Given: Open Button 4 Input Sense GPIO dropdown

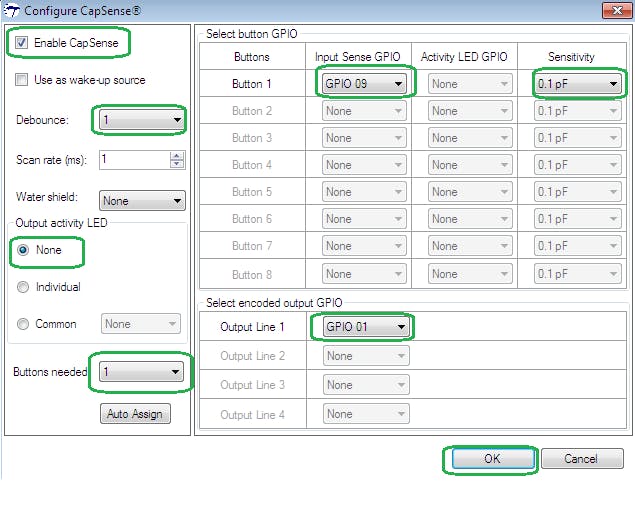Looking at the screenshot, I should (x=364, y=165).
